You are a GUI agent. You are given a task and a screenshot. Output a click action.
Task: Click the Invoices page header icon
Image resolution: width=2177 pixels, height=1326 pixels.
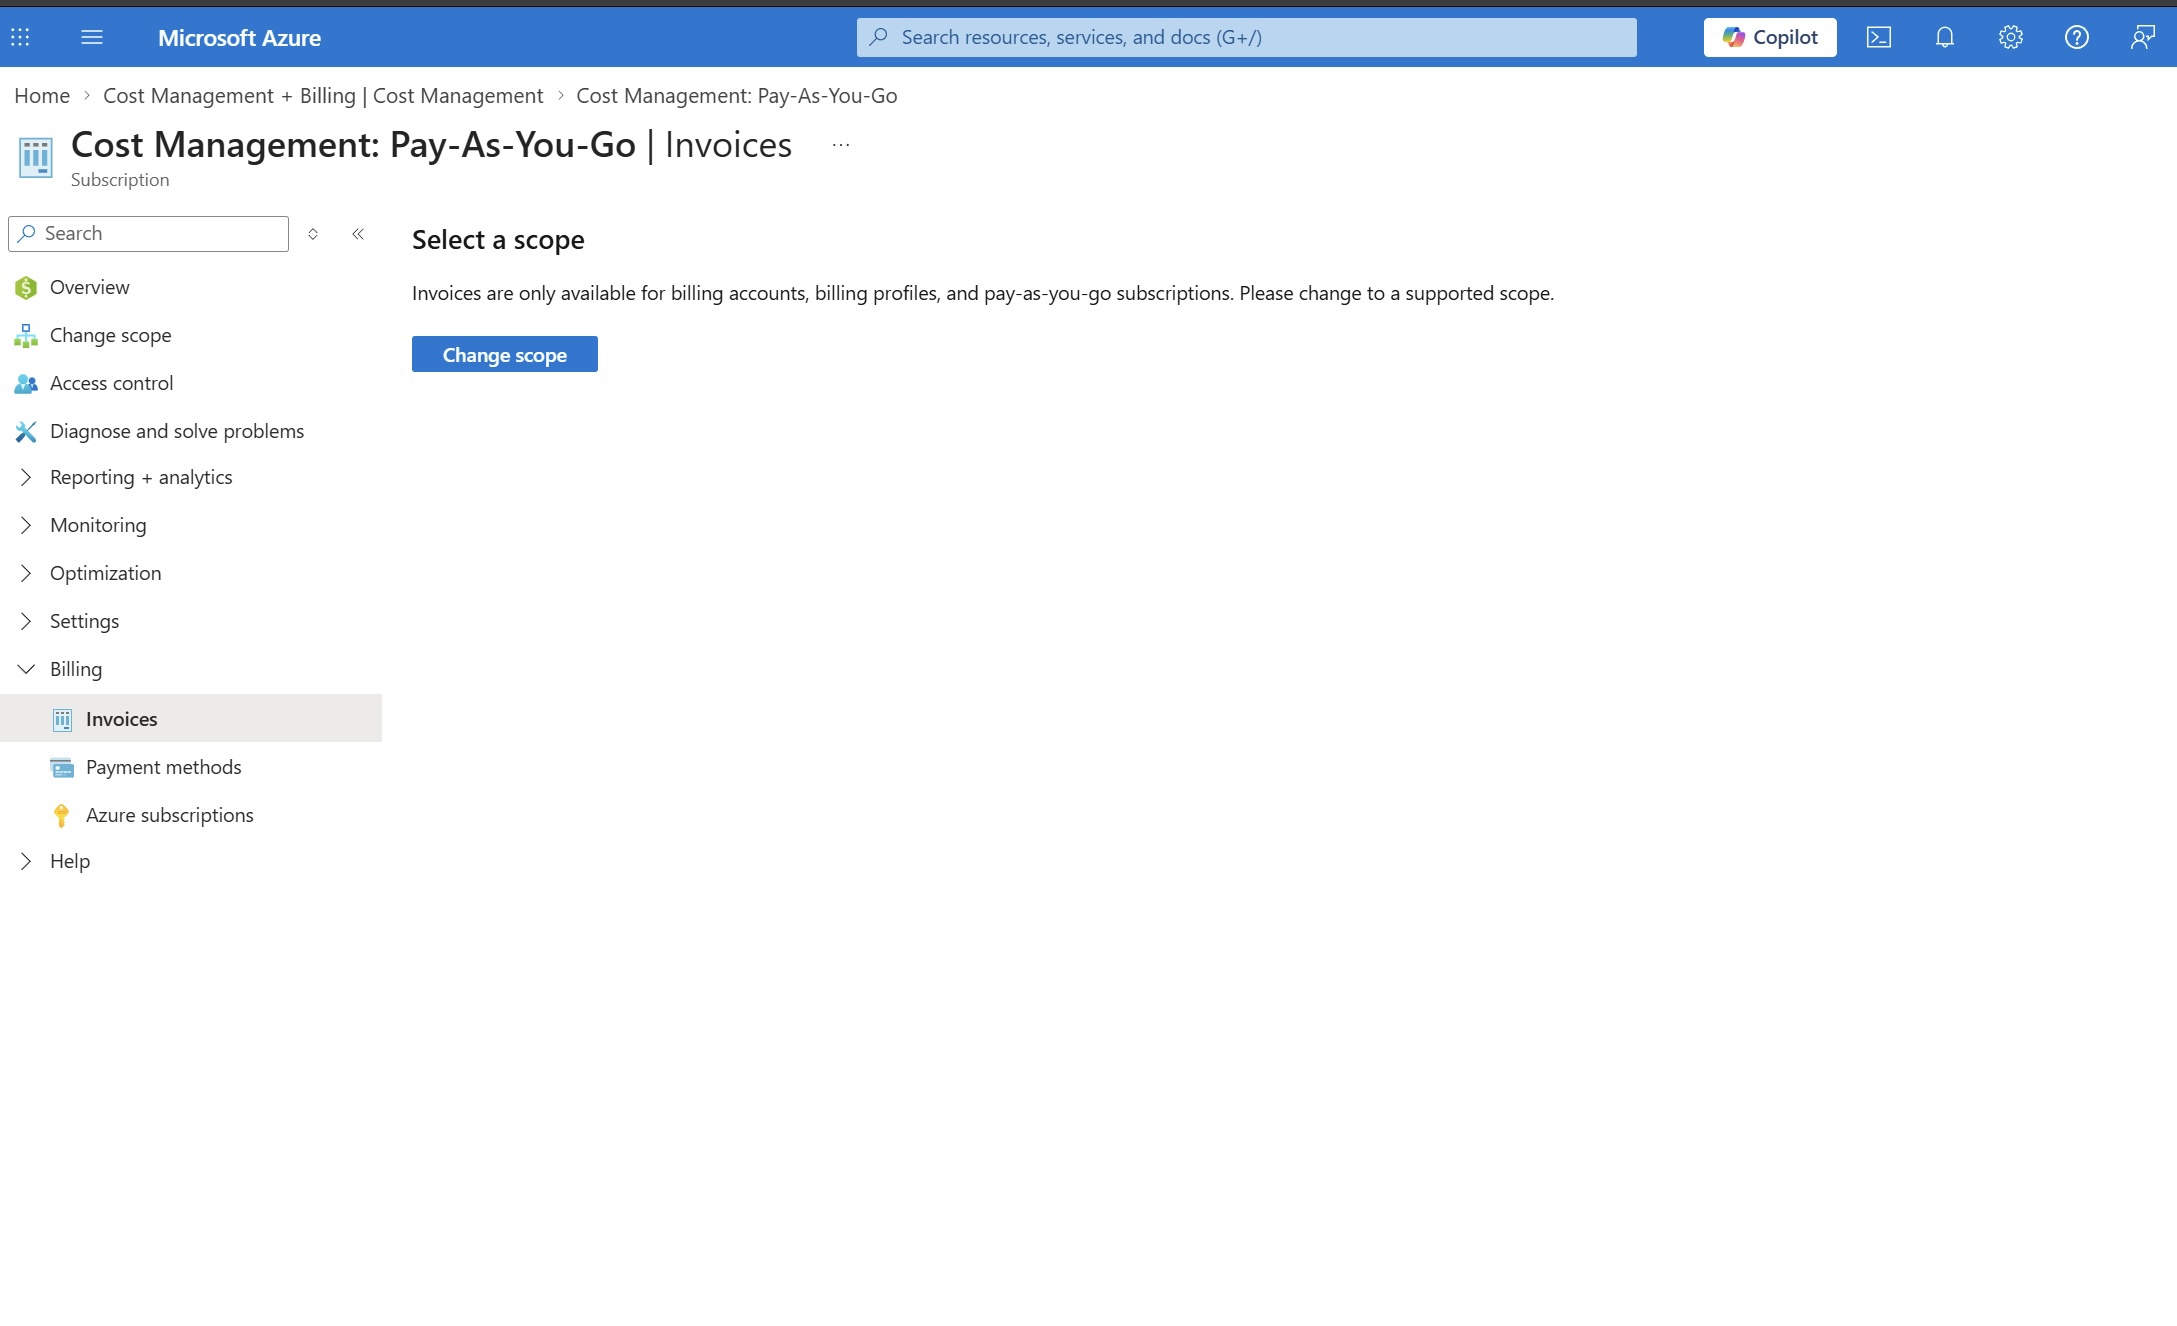click(x=36, y=157)
